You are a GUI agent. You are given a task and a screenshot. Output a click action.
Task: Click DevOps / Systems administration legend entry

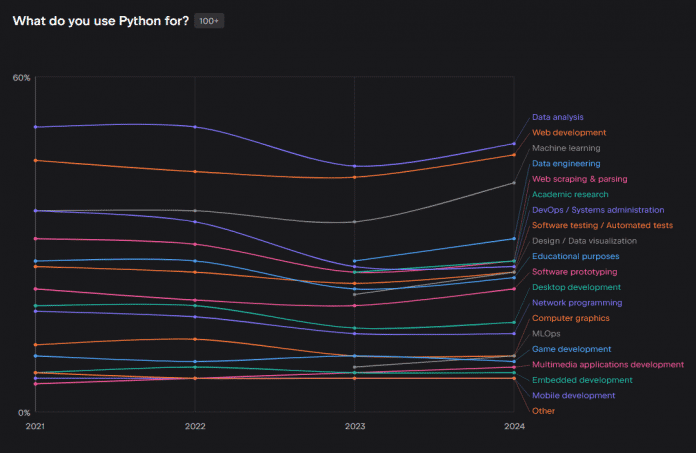click(597, 210)
